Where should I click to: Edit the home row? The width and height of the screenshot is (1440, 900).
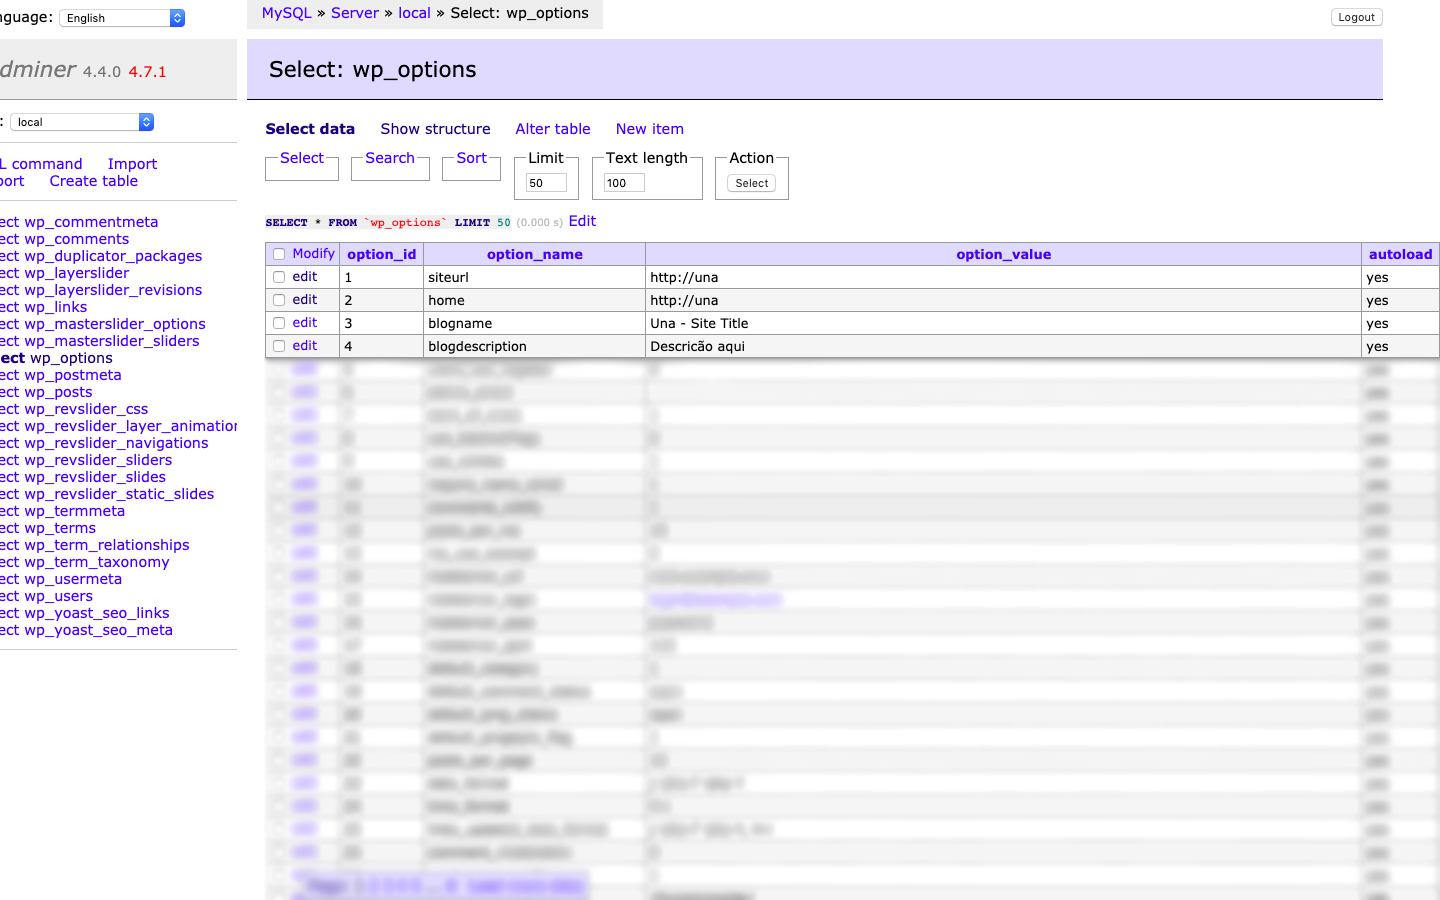[305, 300]
